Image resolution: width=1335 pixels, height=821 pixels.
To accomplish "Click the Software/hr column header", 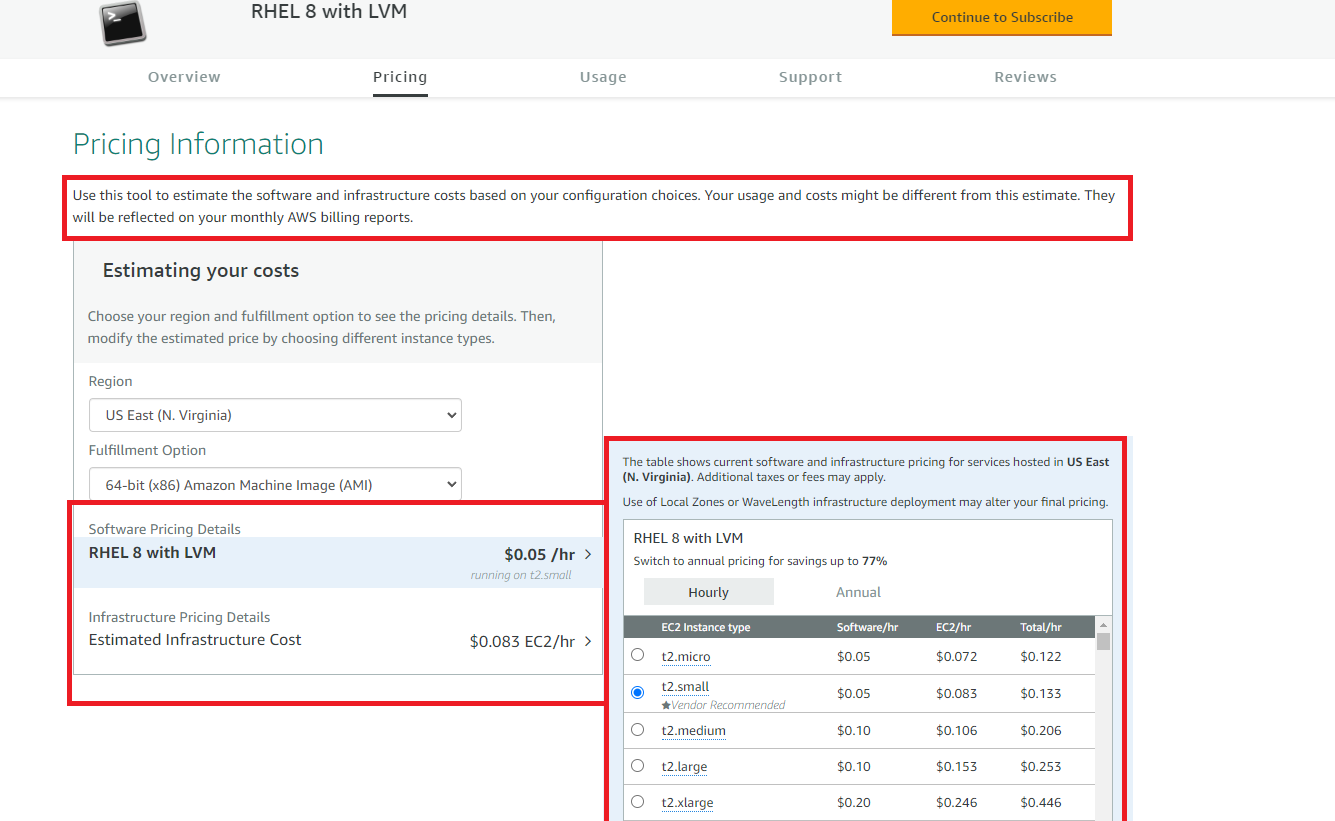I will point(867,627).
